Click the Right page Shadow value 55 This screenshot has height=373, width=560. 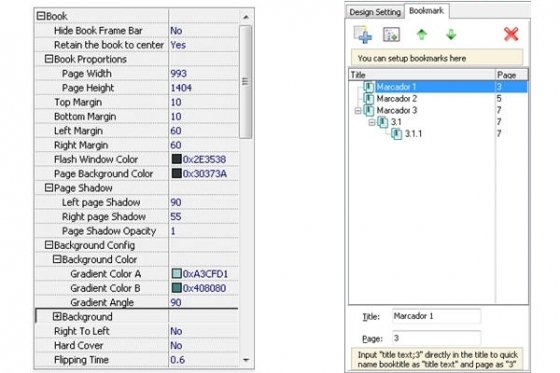(x=176, y=217)
